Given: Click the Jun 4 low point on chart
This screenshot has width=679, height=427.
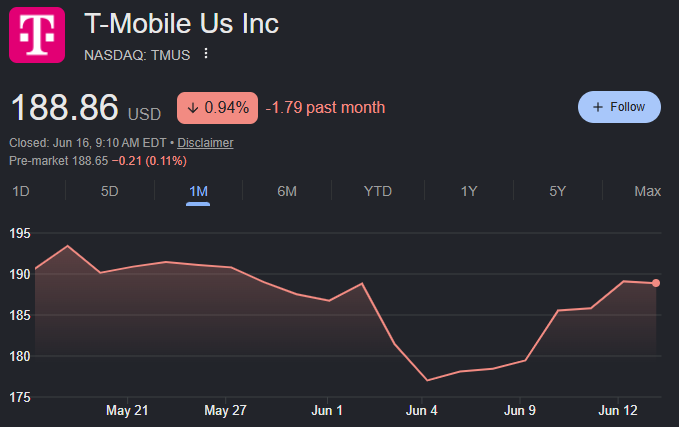Looking at the screenshot, I should coord(427,380).
